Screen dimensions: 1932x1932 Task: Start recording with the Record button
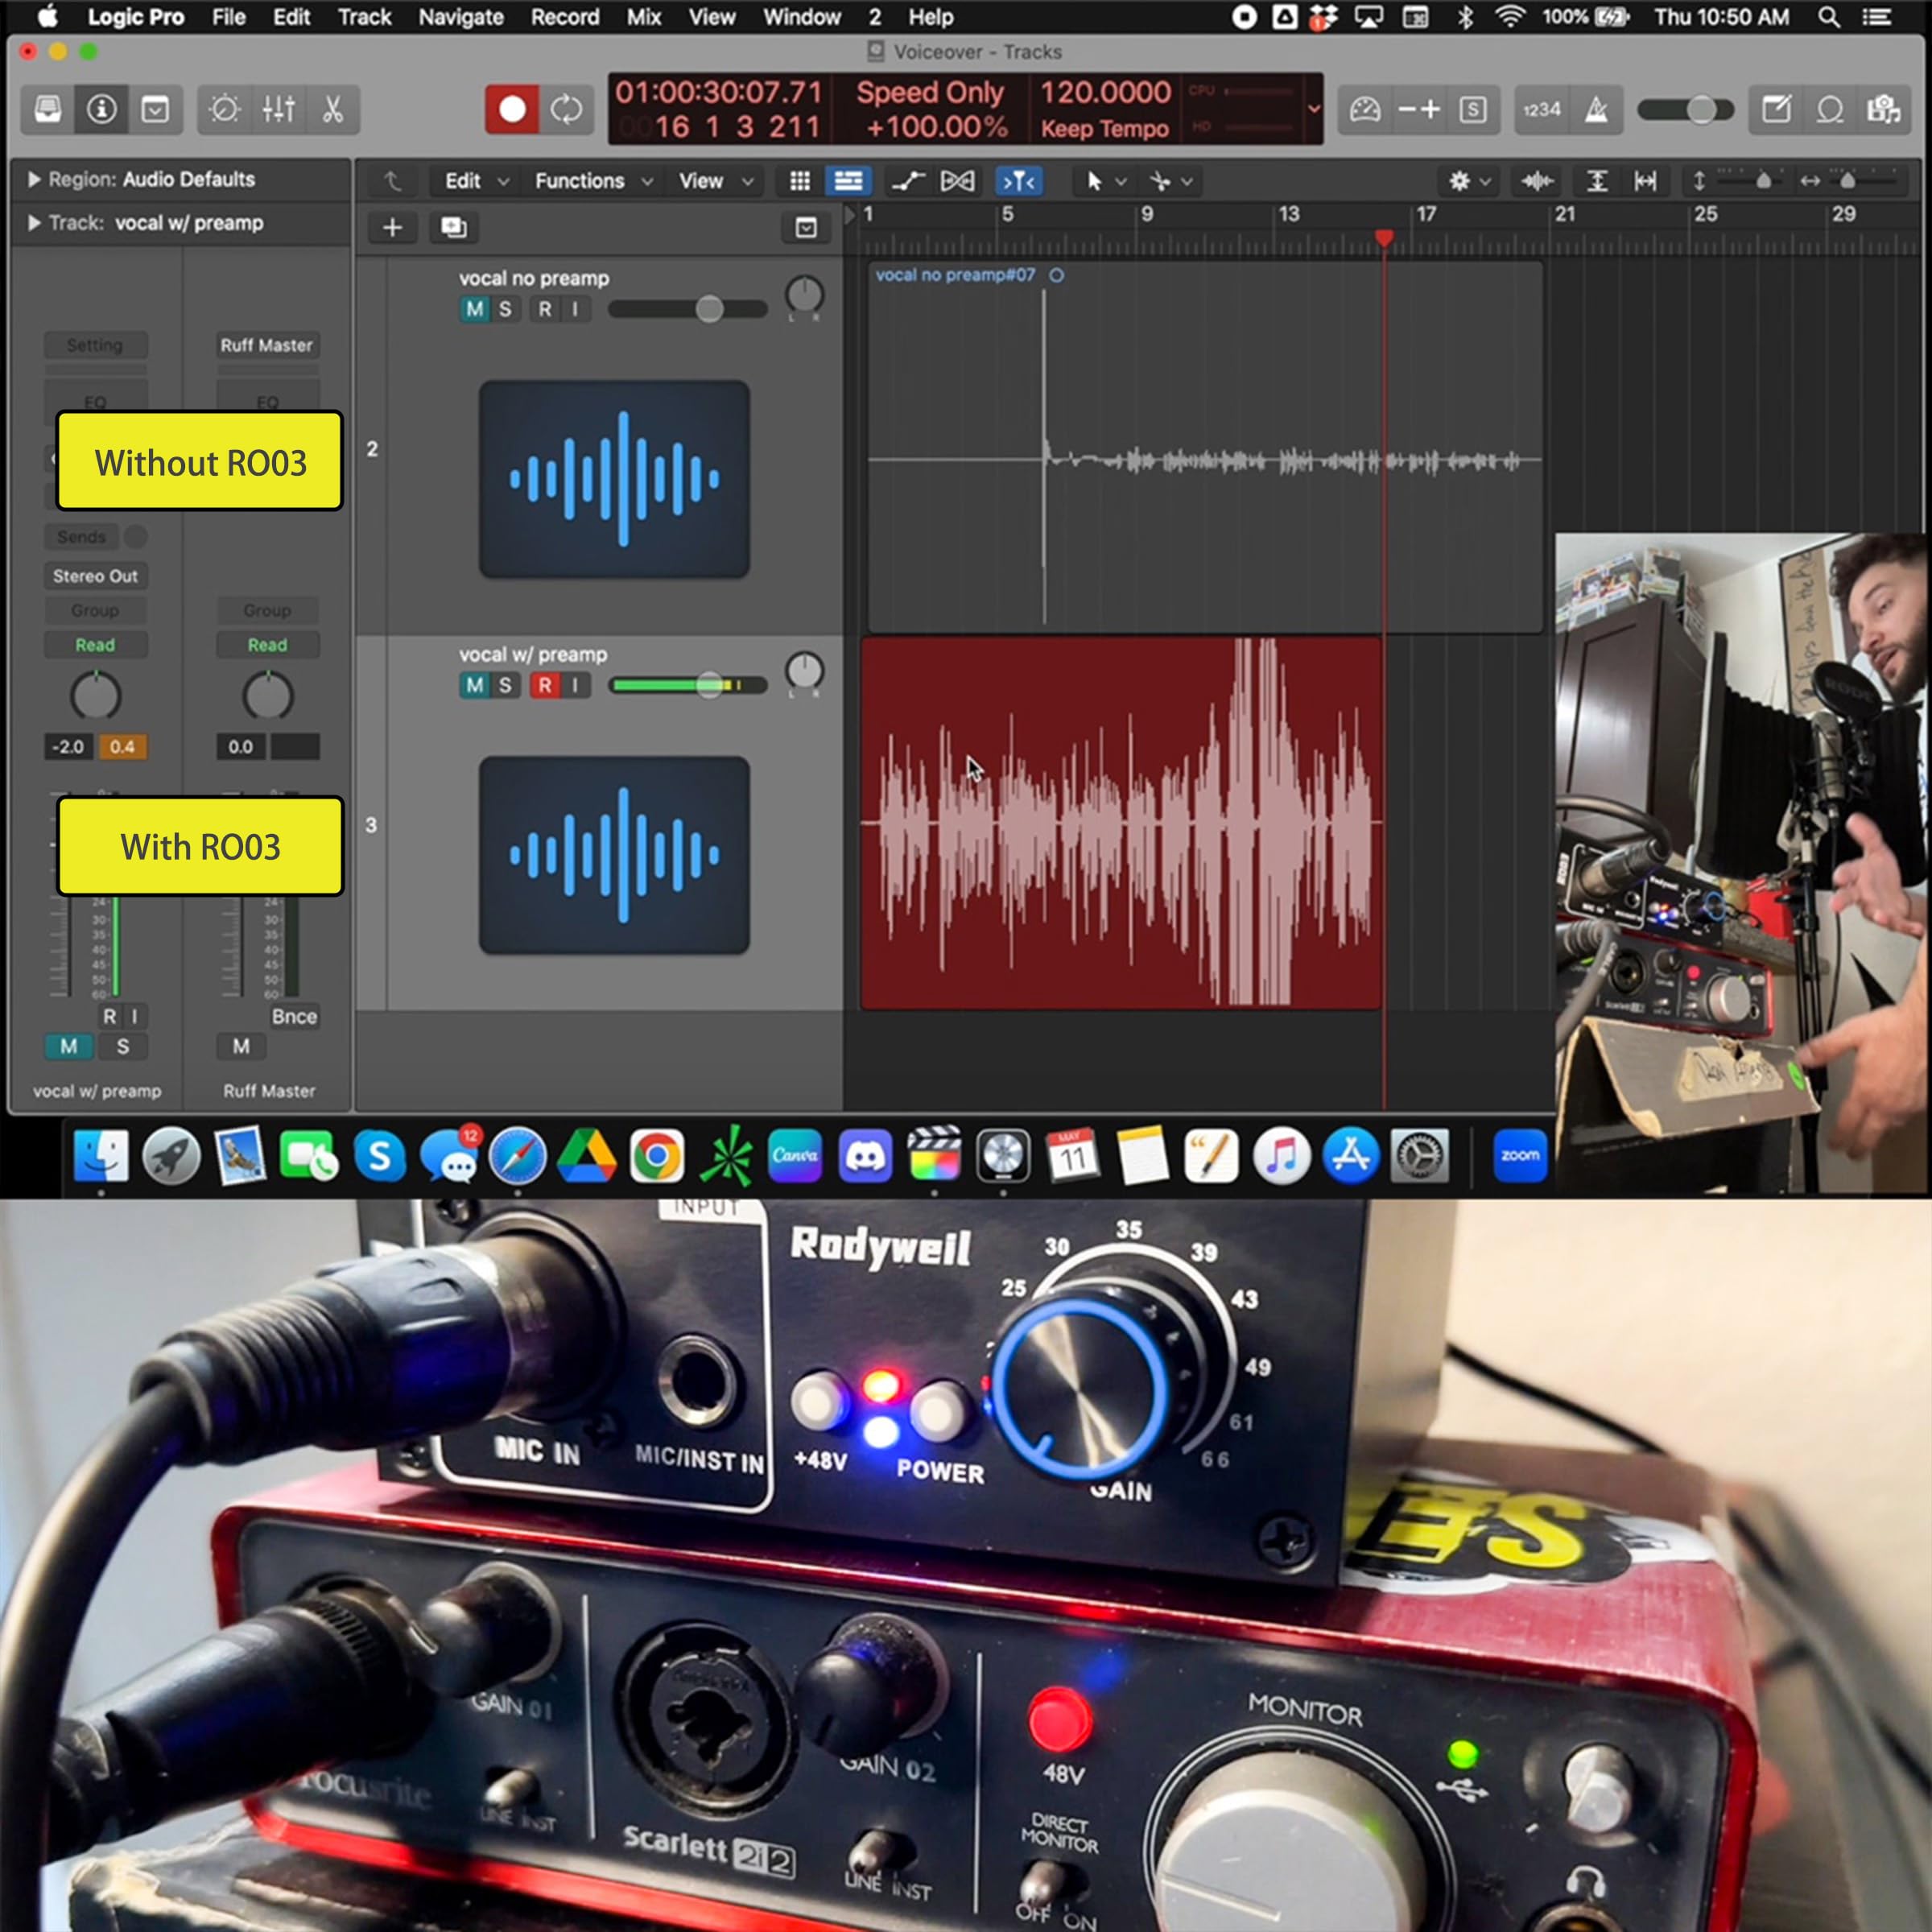pyautogui.click(x=512, y=109)
